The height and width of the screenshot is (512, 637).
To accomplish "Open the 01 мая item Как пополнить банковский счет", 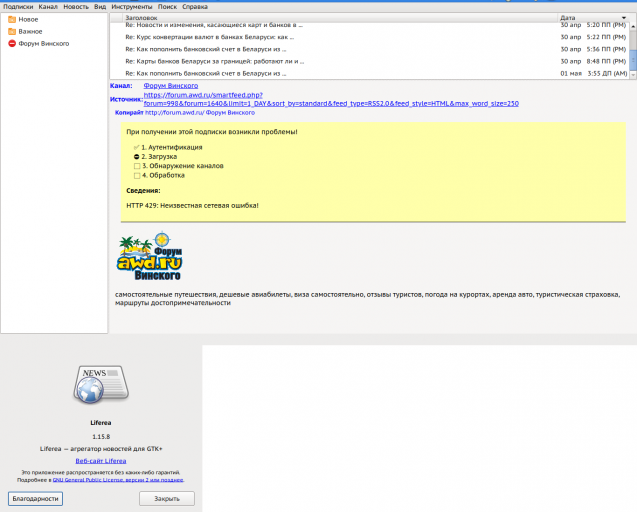I will 206,74.
